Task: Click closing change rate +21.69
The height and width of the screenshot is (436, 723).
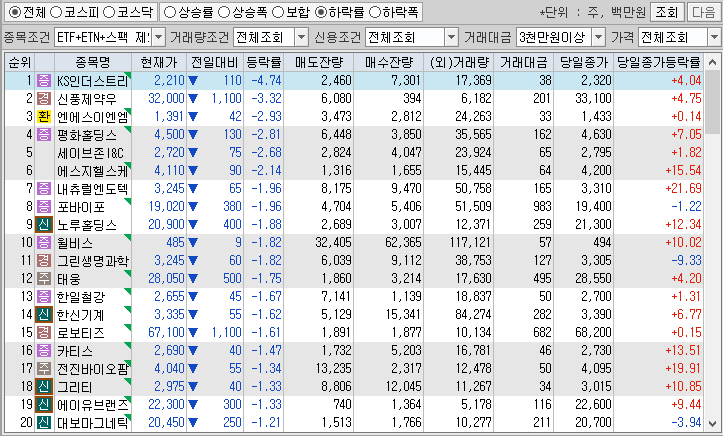Action: coord(683,189)
